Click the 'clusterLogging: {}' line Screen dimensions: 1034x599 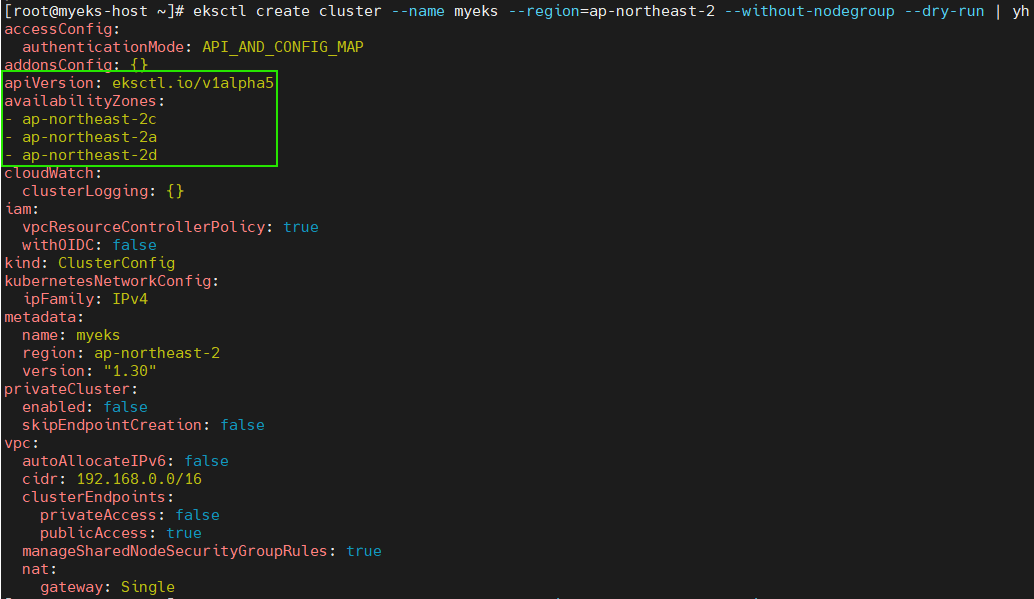tap(103, 191)
